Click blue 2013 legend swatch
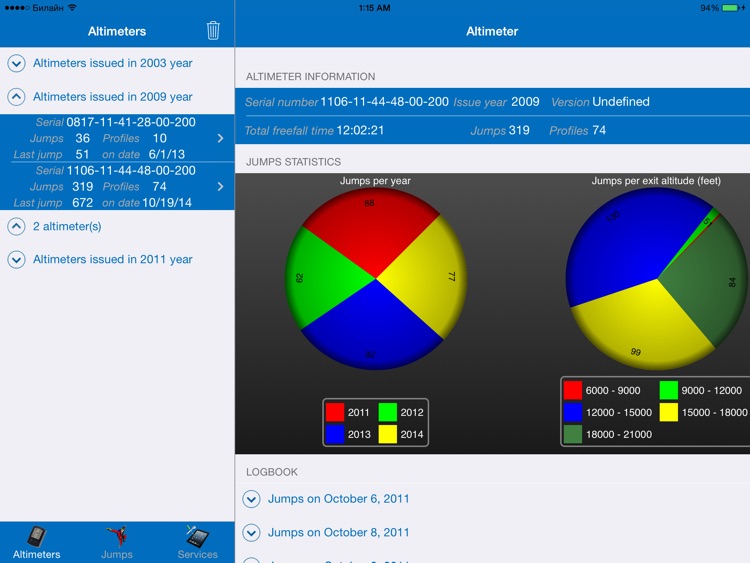This screenshot has width=750, height=563. tap(335, 434)
